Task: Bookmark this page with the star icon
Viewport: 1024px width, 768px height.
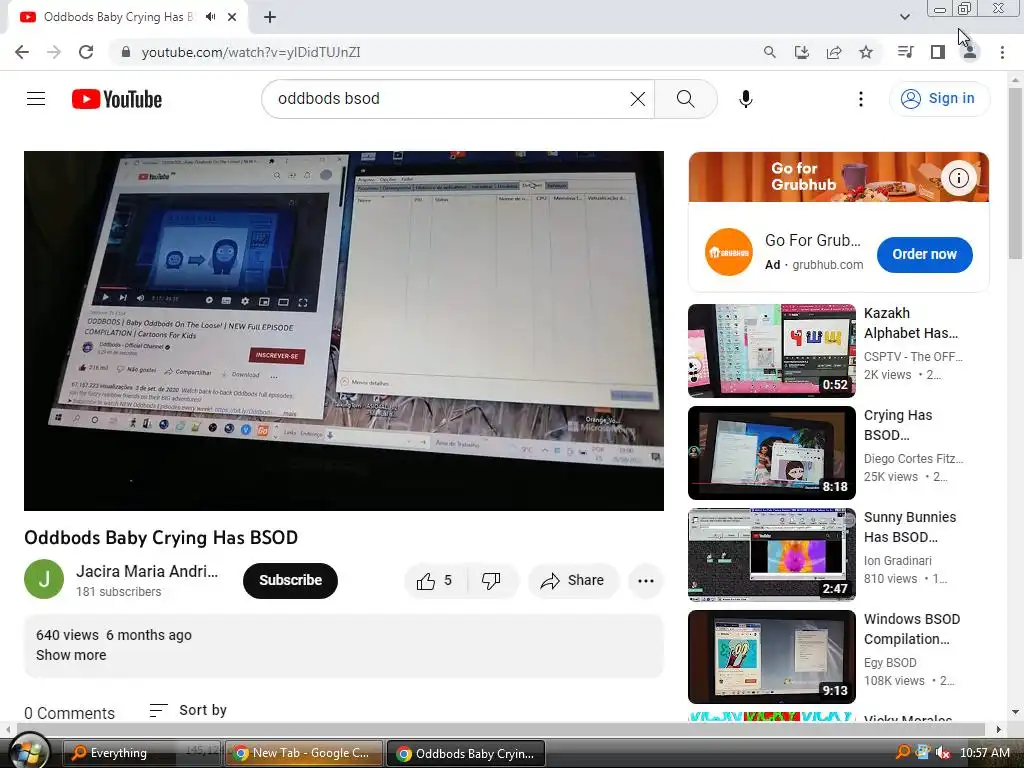Action: 866,52
